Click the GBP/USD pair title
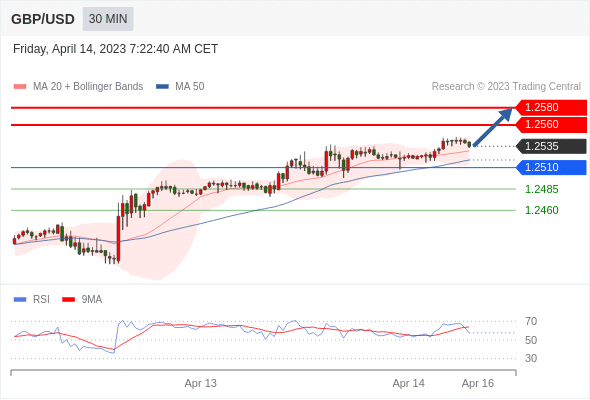 tap(43, 19)
